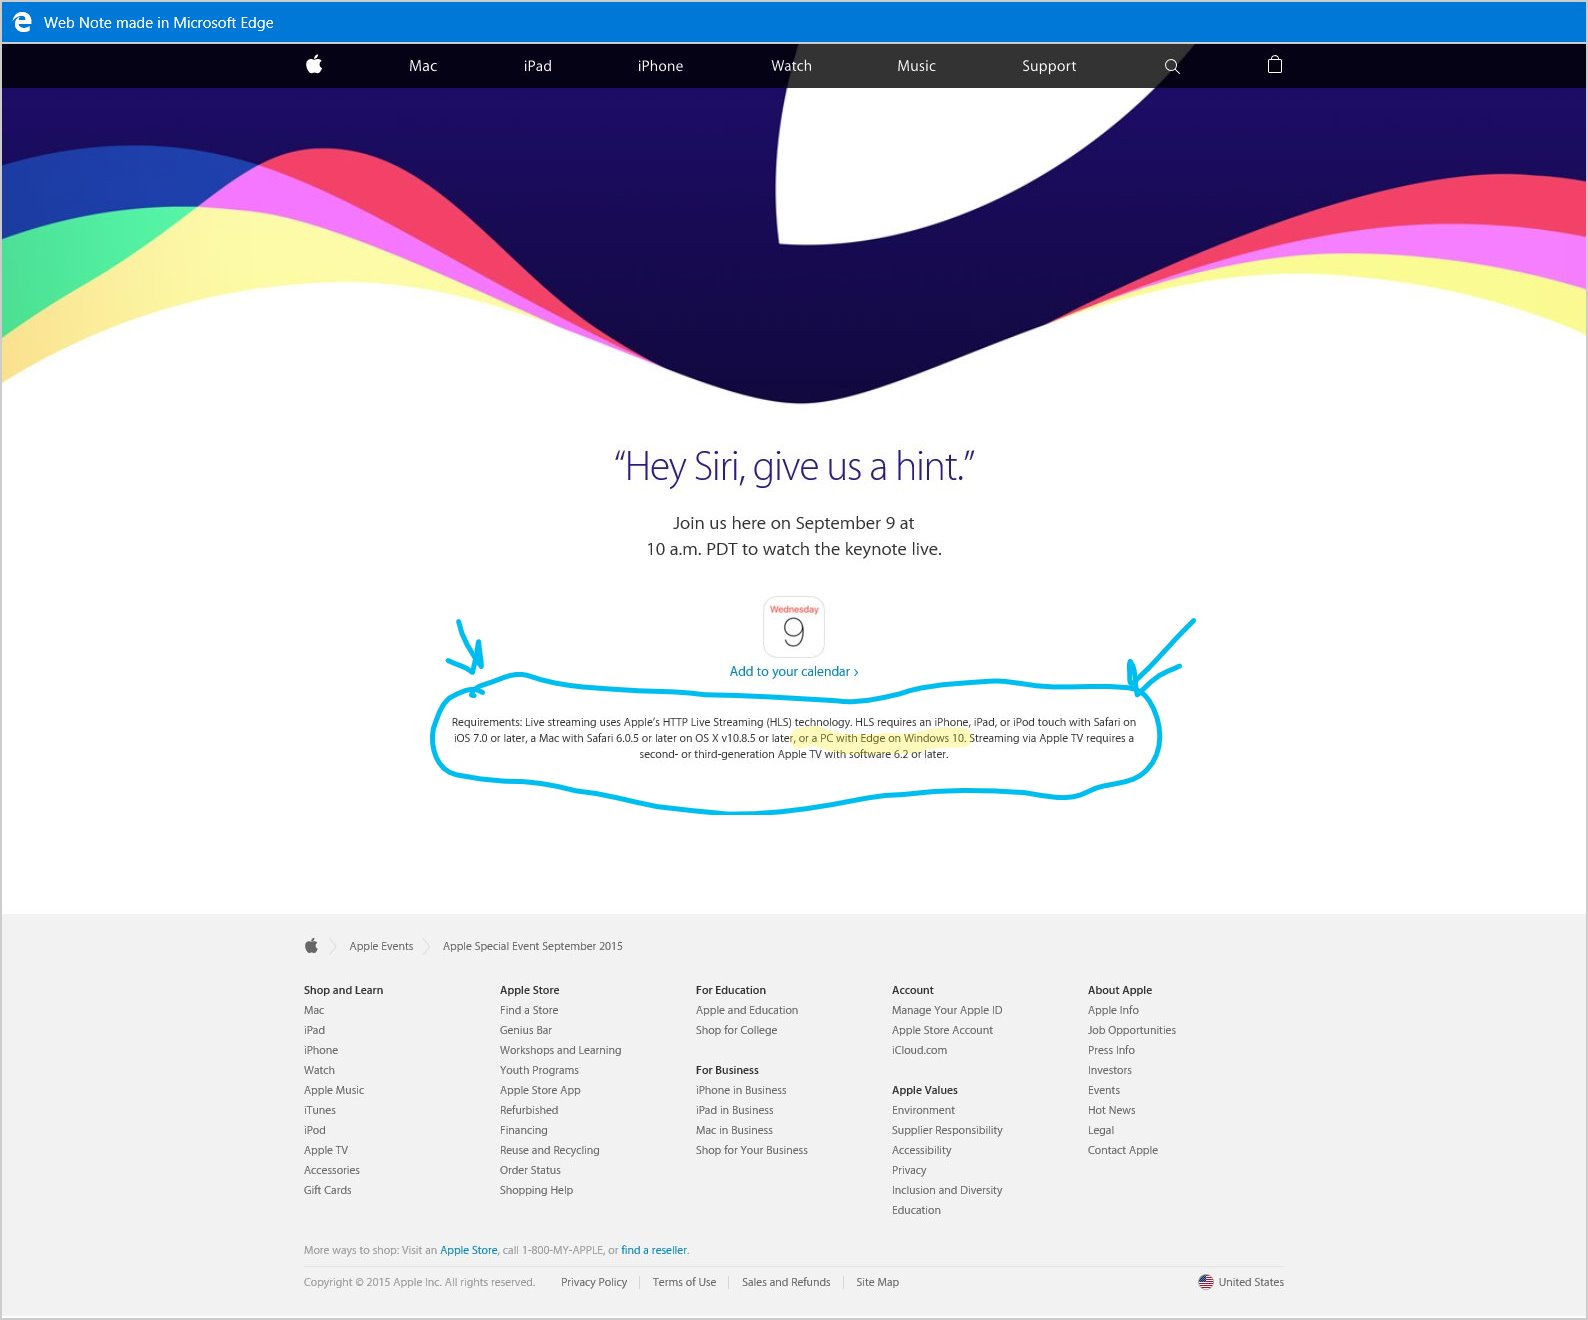1588x1320 pixels.
Task: Open the Music menu item
Action: (916, 66)
